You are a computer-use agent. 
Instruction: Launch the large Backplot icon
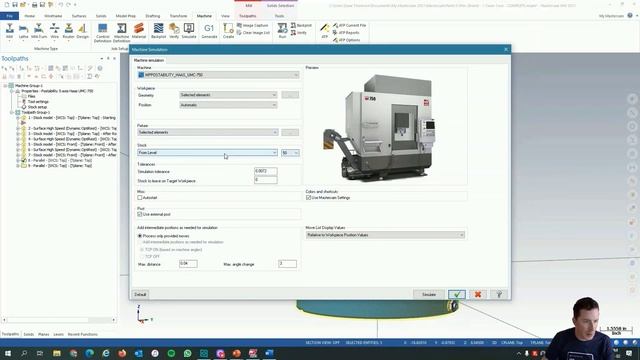click(158, 31)
